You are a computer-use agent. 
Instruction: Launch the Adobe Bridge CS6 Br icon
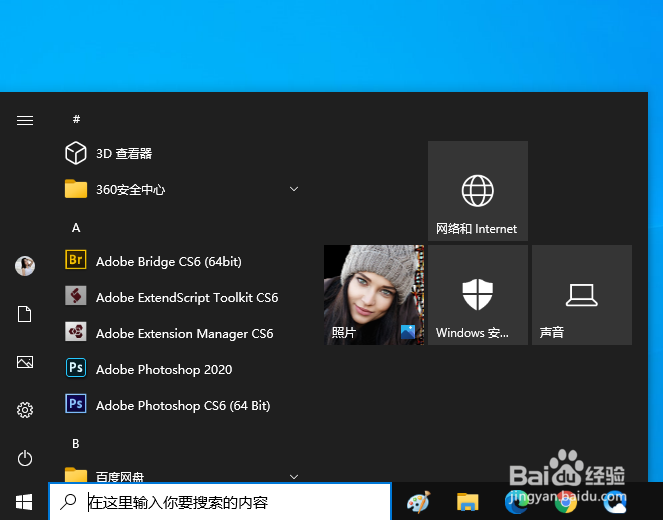(76, 260)
